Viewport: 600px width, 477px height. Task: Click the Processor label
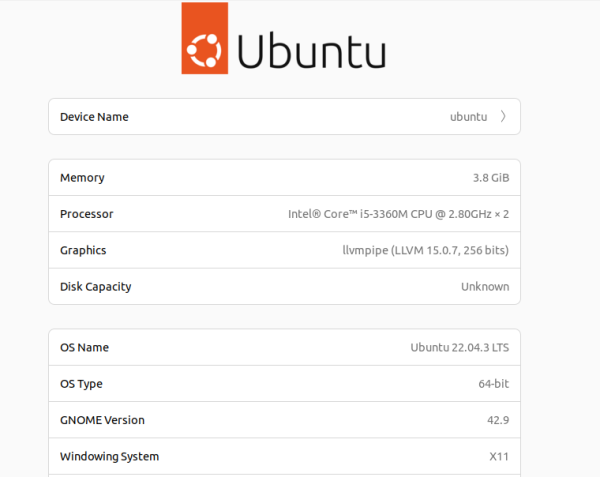click(x=87, y=214)
